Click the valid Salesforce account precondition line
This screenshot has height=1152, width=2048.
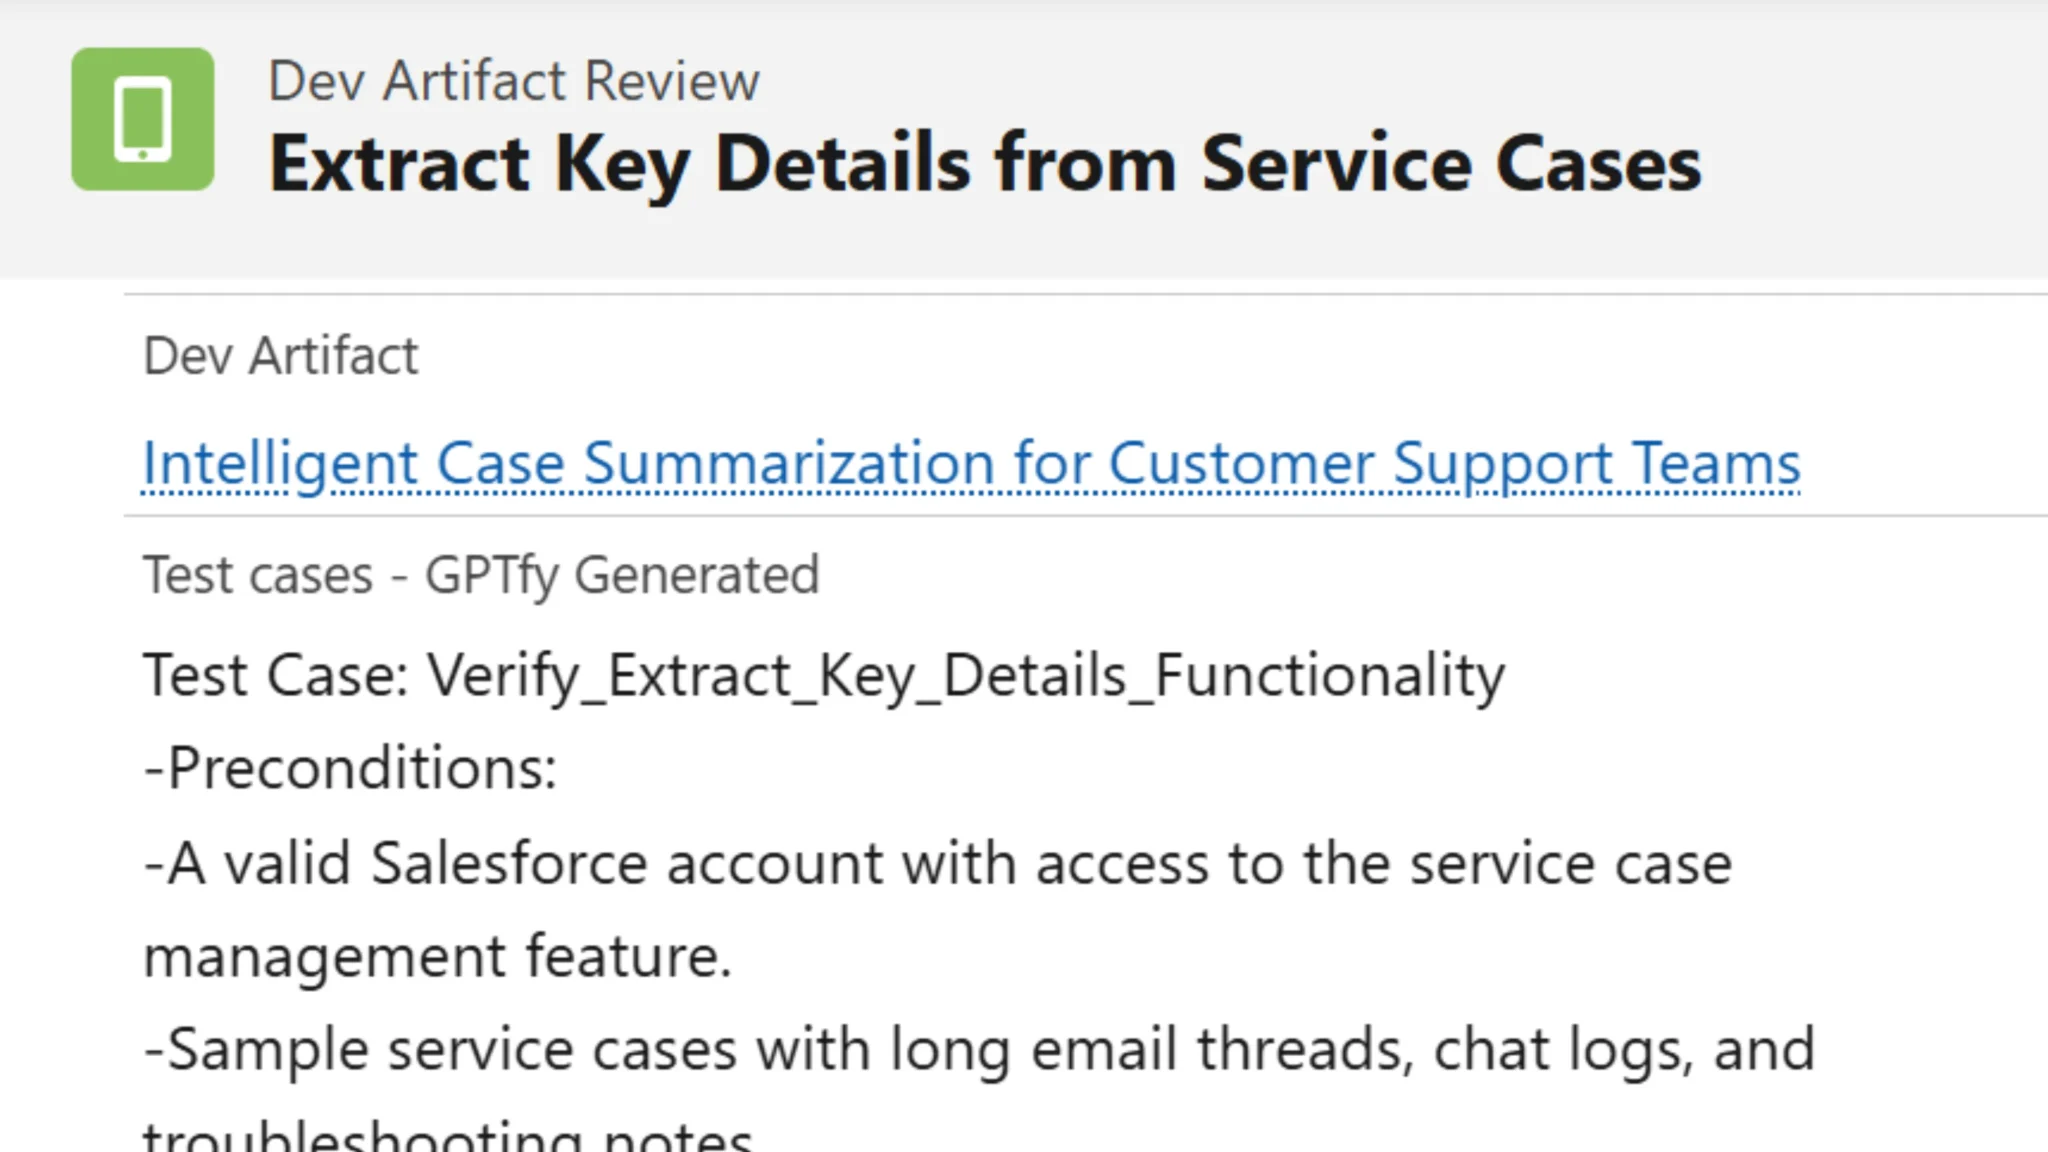click(935, 862)
